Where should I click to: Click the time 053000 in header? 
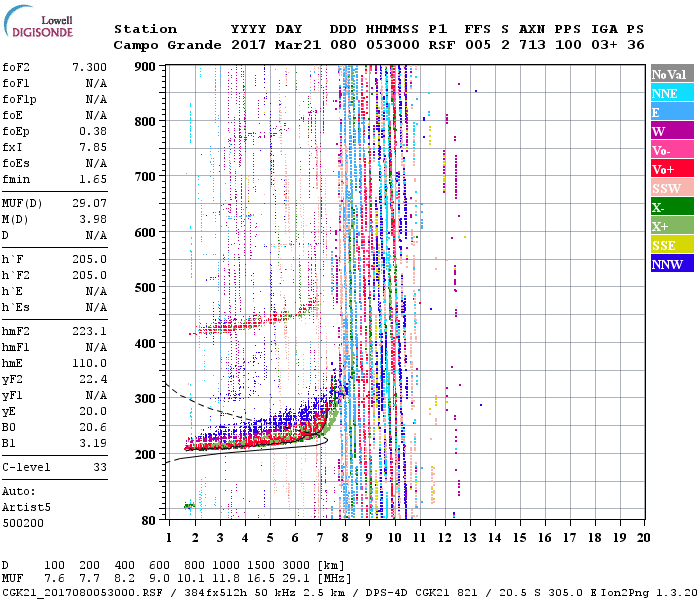coord(393,45)
